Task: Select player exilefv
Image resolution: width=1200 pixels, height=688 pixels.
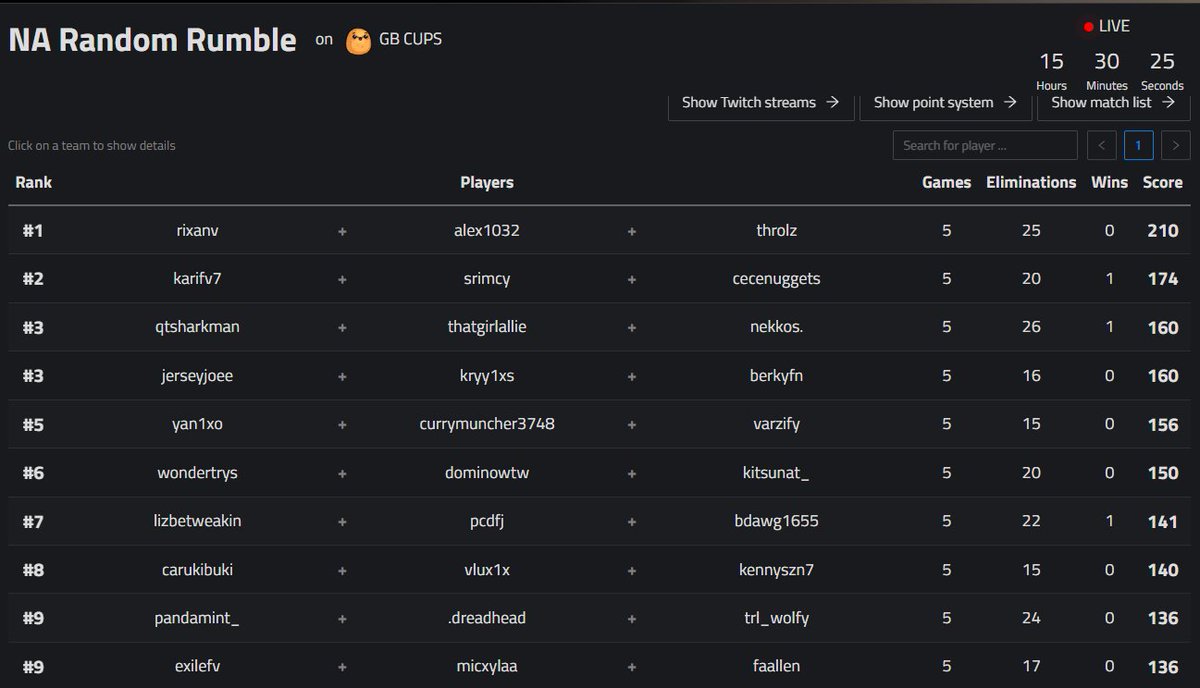Action: point(197,666)
